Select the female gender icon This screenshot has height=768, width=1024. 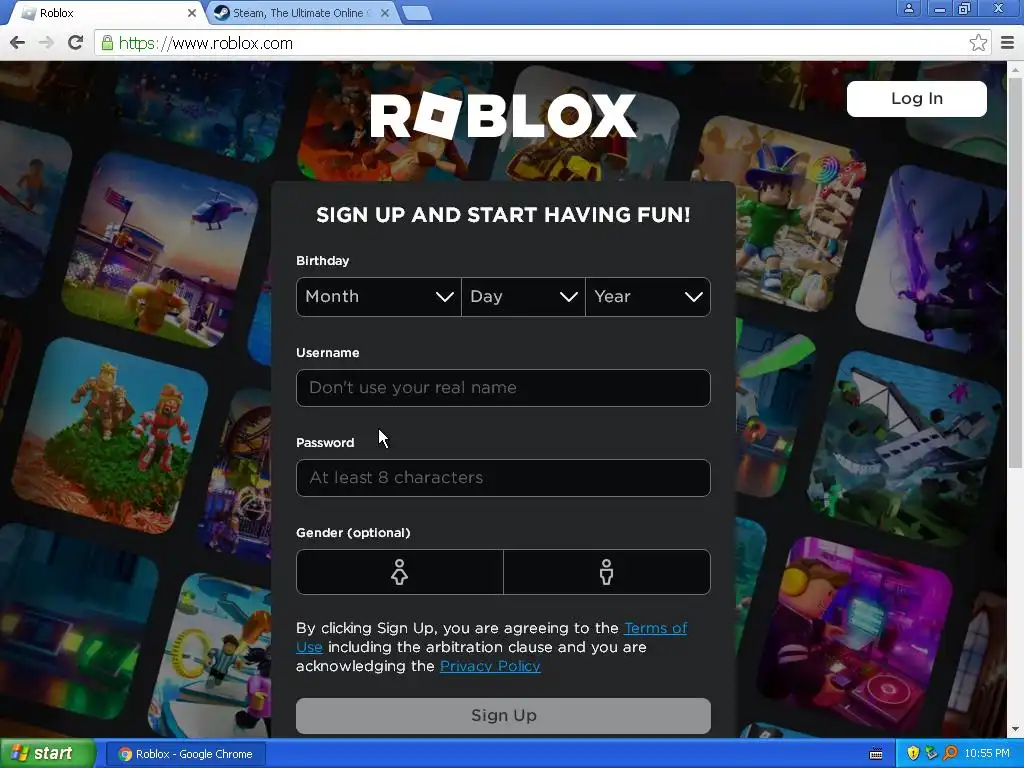point(400,572)
